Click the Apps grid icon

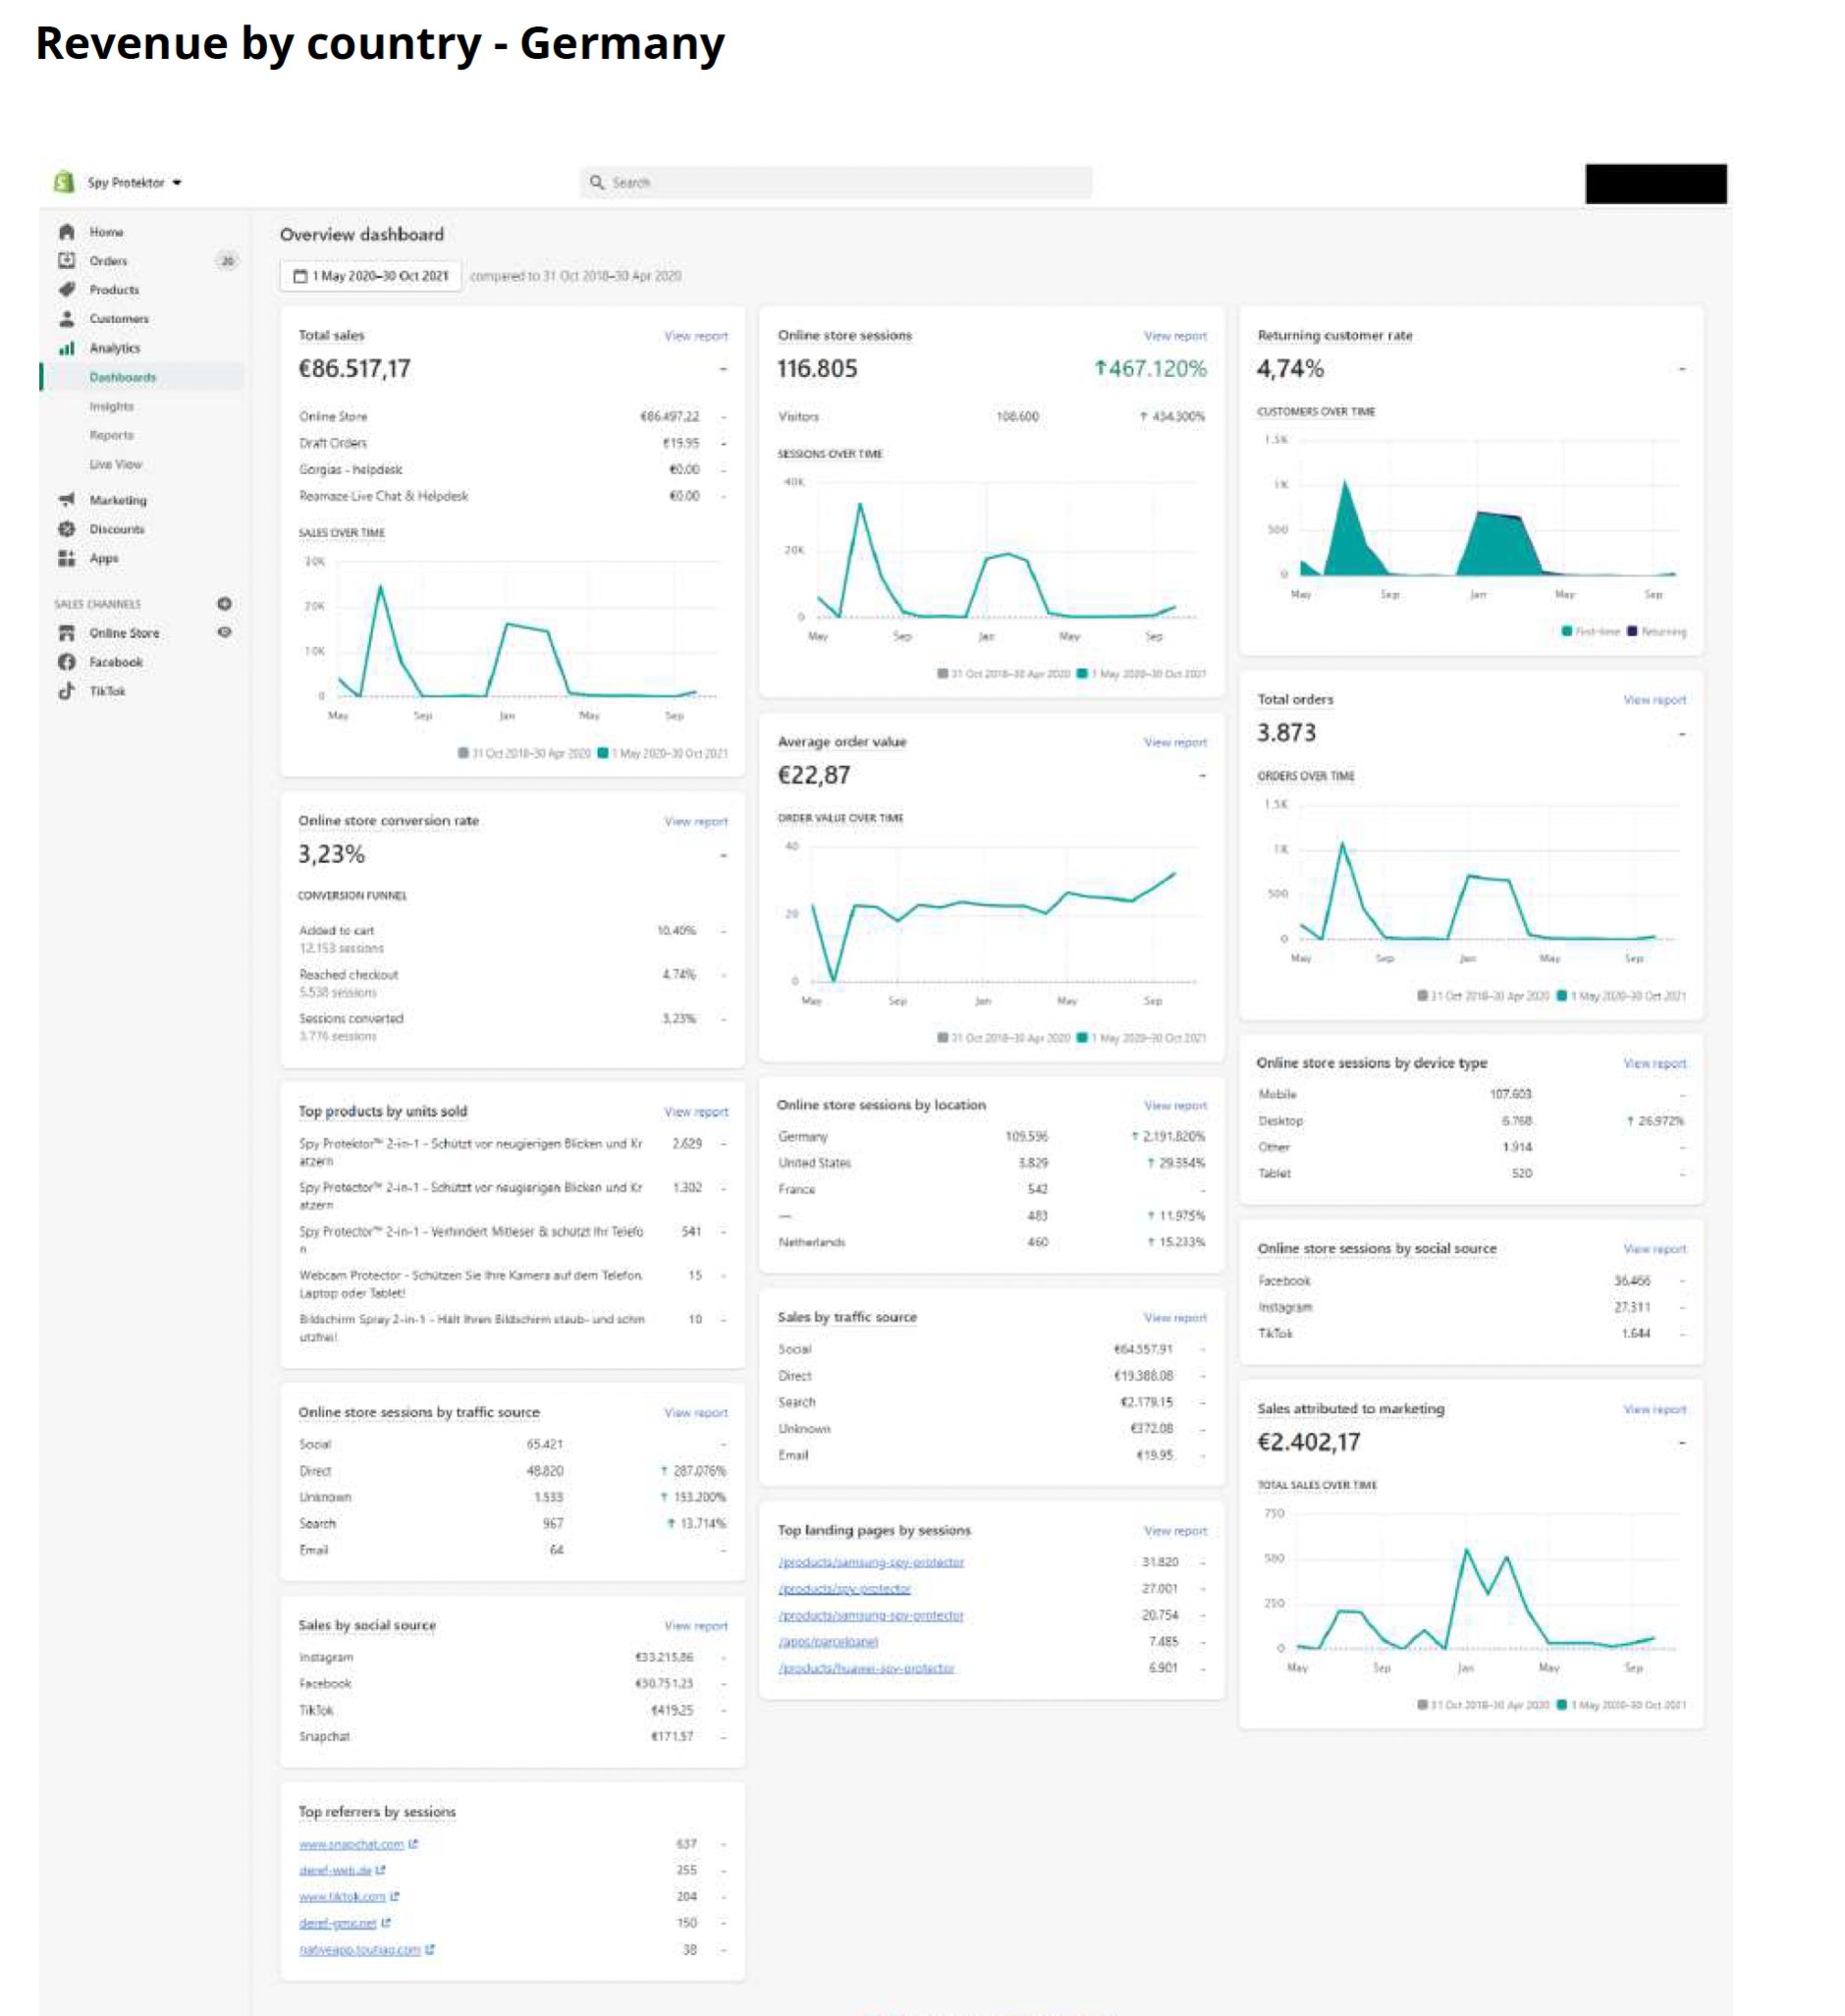pyautogui.click(x=66, y=558)
